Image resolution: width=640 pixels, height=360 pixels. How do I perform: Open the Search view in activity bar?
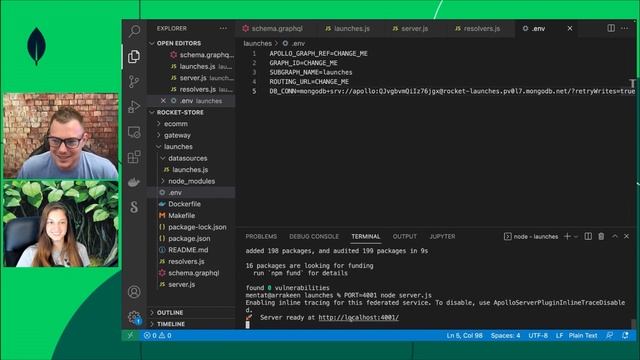pos(134,31)
